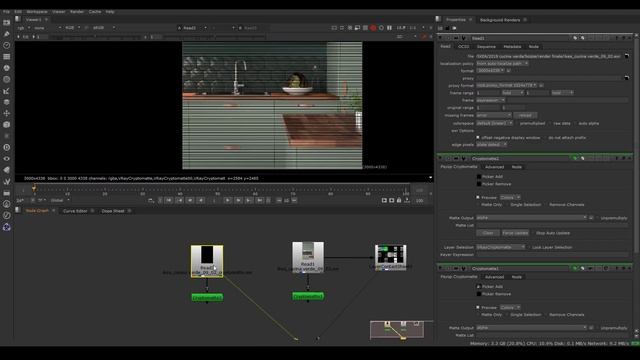The height and width of the screenshot is (360, 640).
Task: Switch to Background Renders tab
Action: point(500,20)
